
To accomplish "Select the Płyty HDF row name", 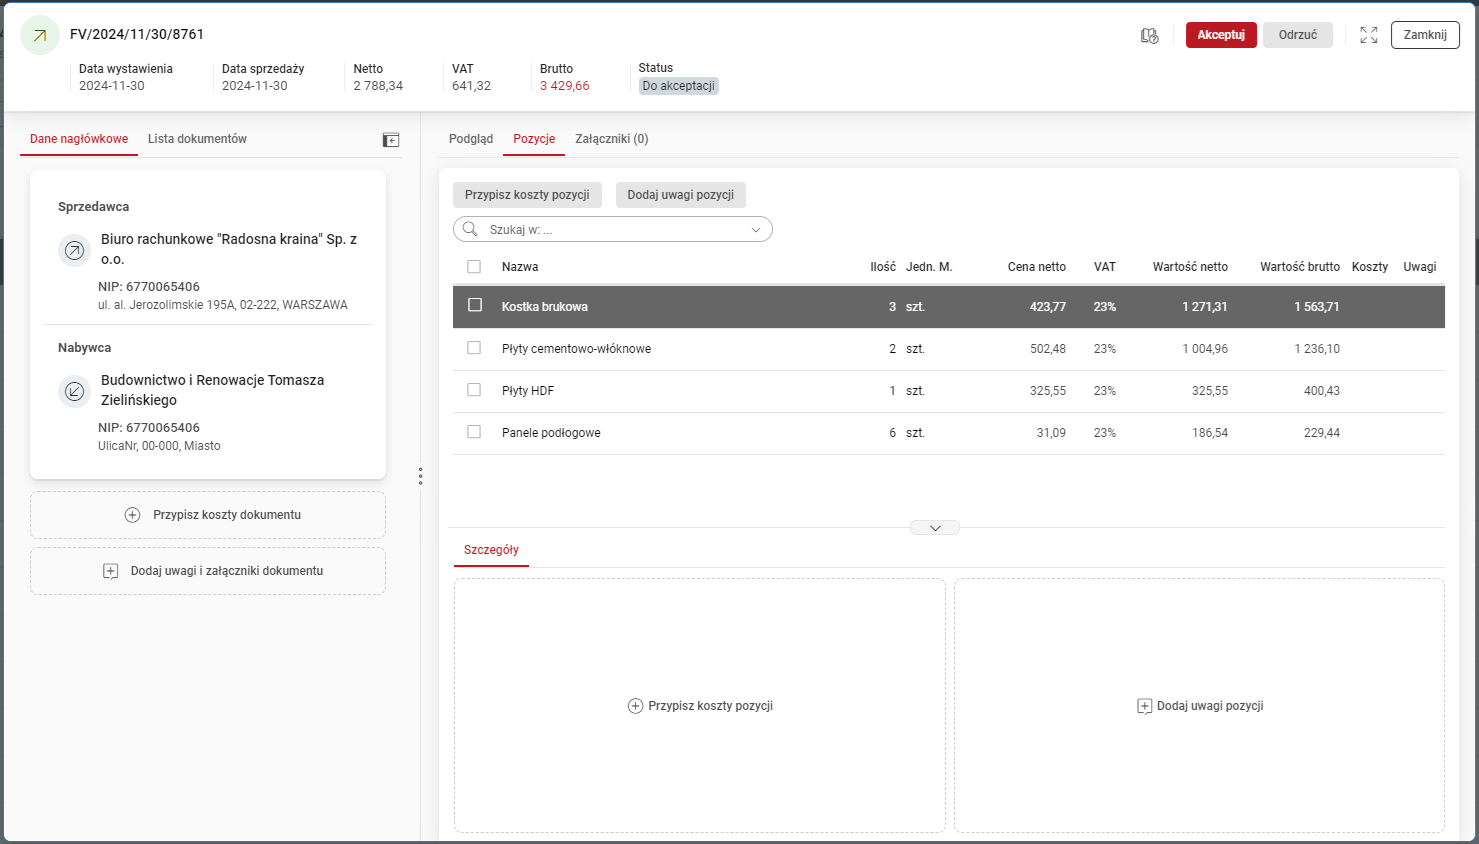I will click(528, 391).
